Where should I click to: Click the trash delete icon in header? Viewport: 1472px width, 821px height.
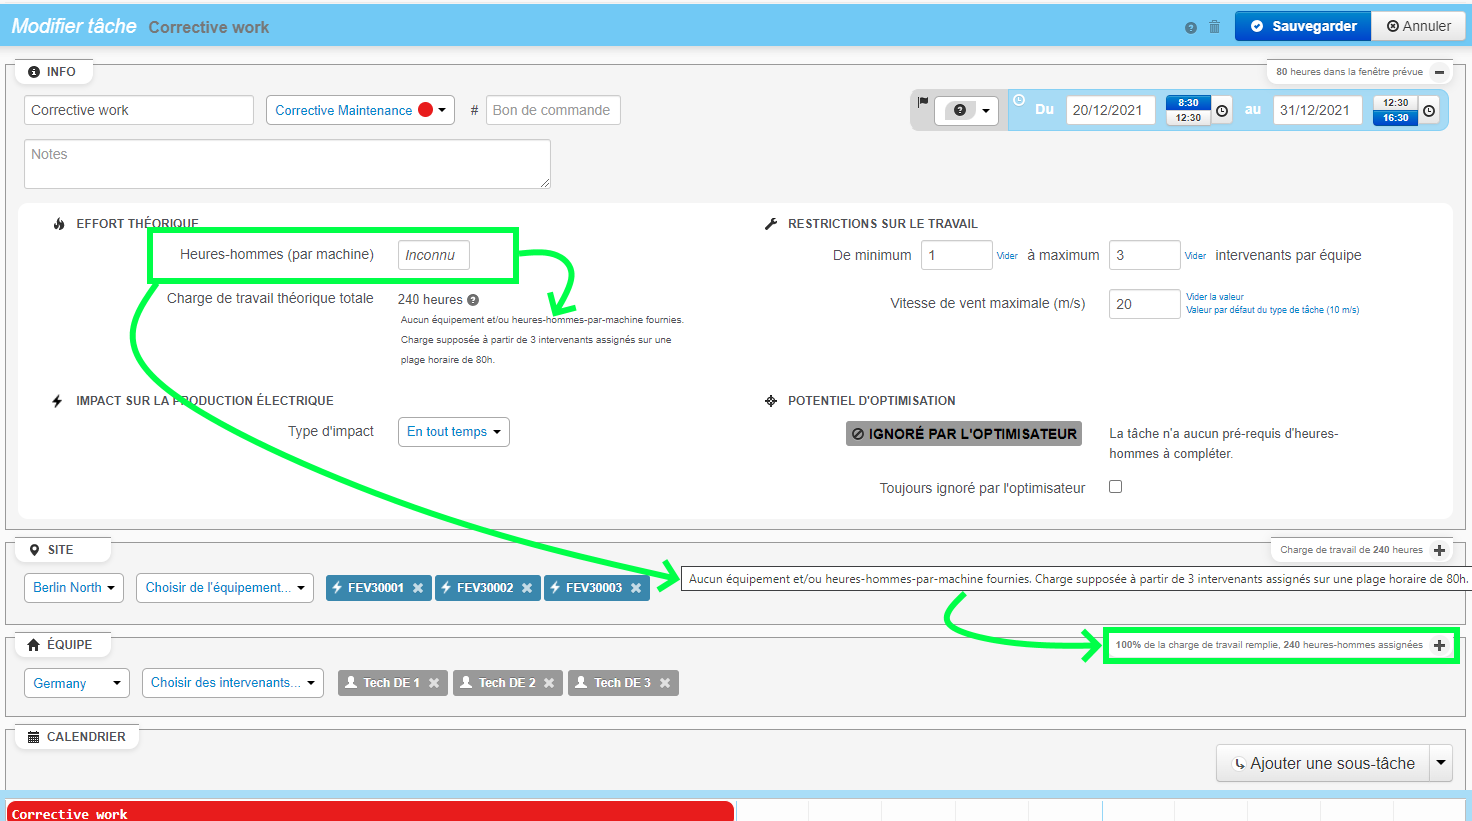tap(1214, 27)
